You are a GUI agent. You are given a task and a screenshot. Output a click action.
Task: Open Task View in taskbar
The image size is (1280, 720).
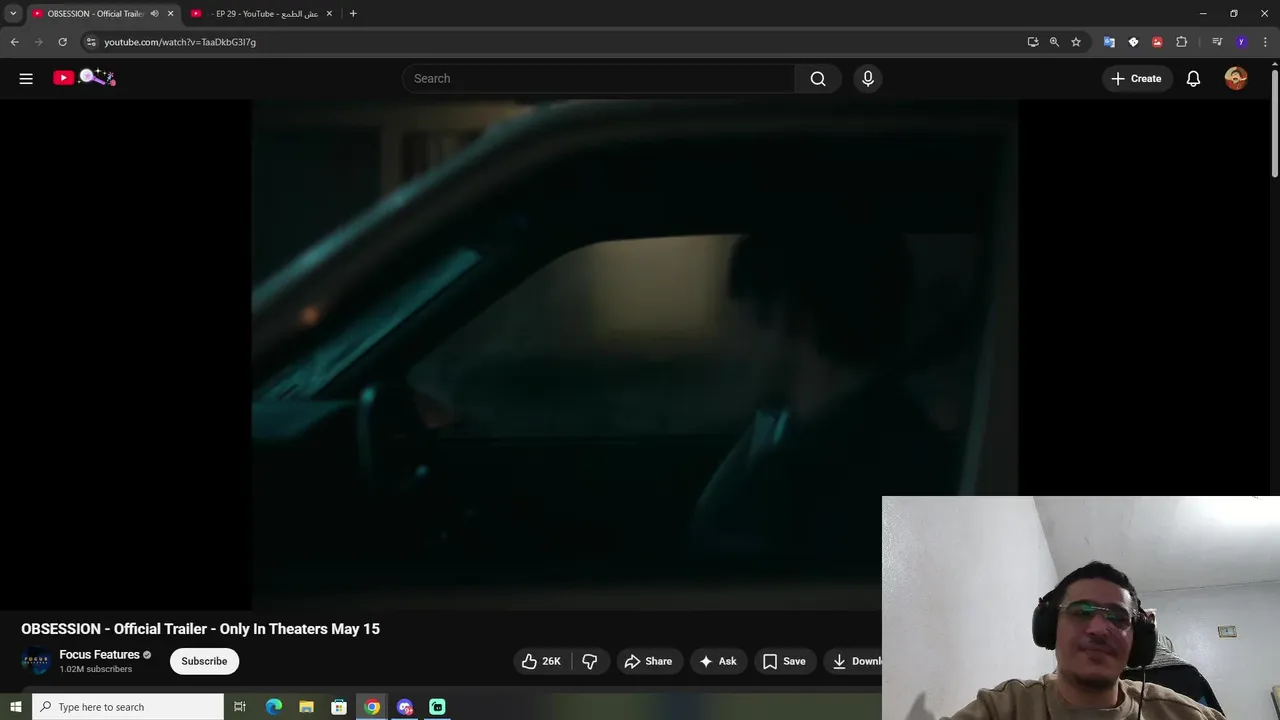[240, 707]
